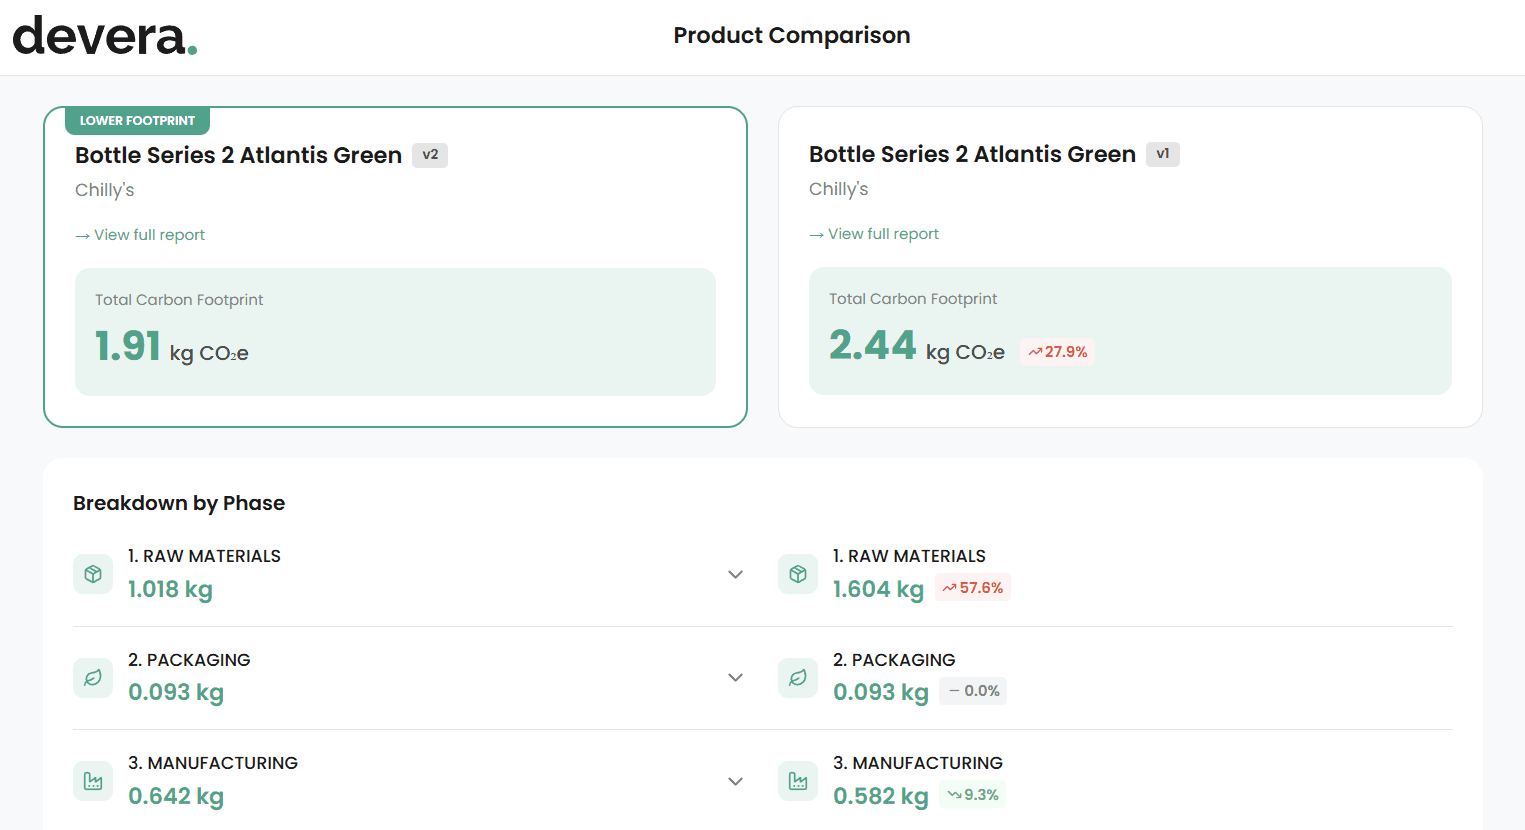Click the Manufacturing factory icon on v2 side
The width and height of the screenshot is (1525, 830).
coord(92,780)
